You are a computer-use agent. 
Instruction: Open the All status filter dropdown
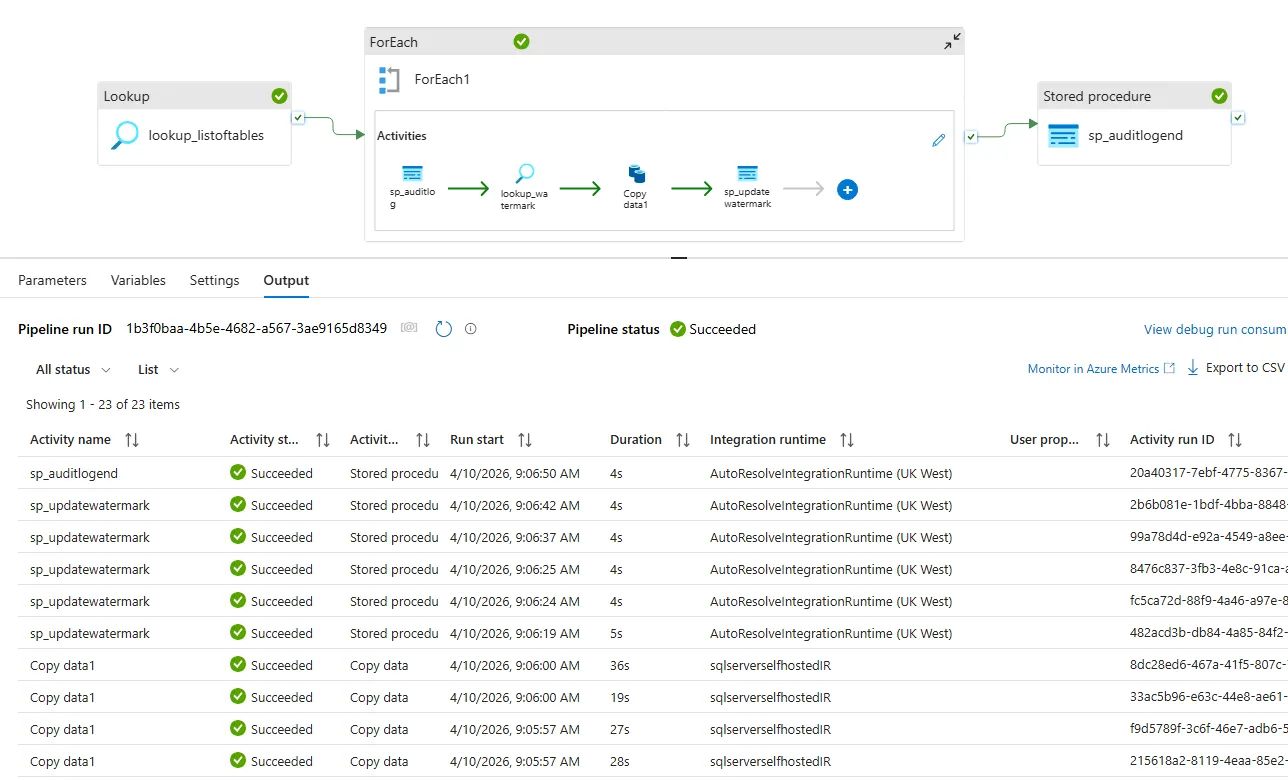point(73,369)
